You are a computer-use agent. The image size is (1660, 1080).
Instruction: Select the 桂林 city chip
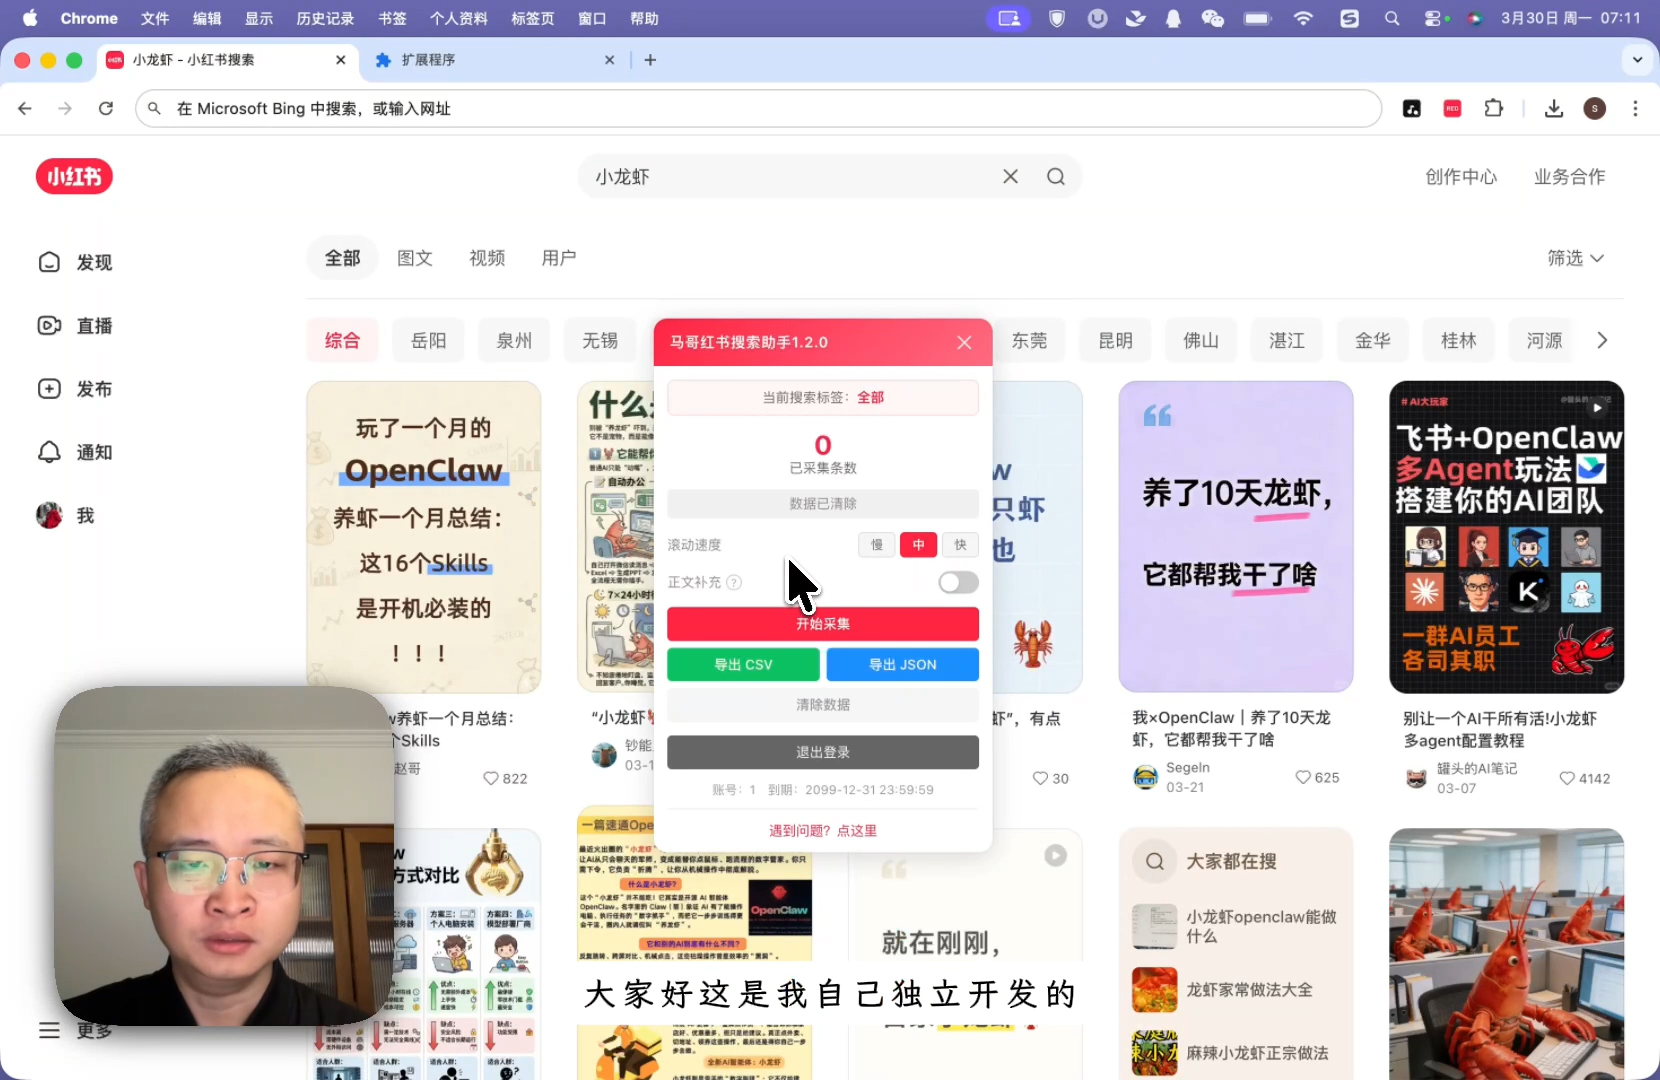pos(1458,340)
